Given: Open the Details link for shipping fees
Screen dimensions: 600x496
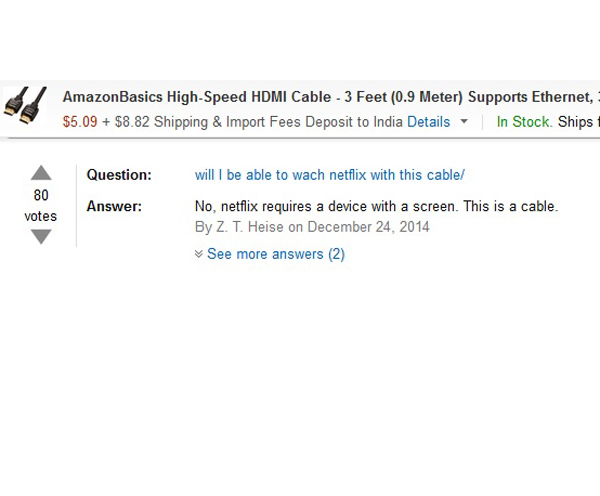Looking at the screenshot, I should (x=429, y=122).
